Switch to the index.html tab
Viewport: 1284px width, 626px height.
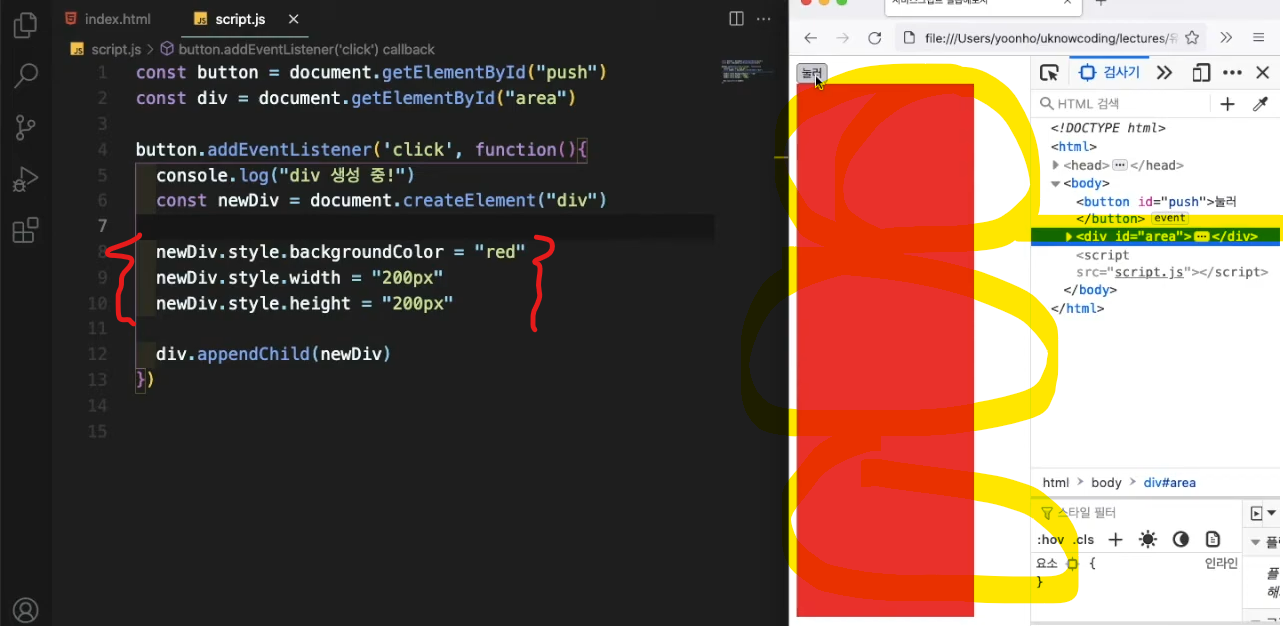[x=107, y=19]
